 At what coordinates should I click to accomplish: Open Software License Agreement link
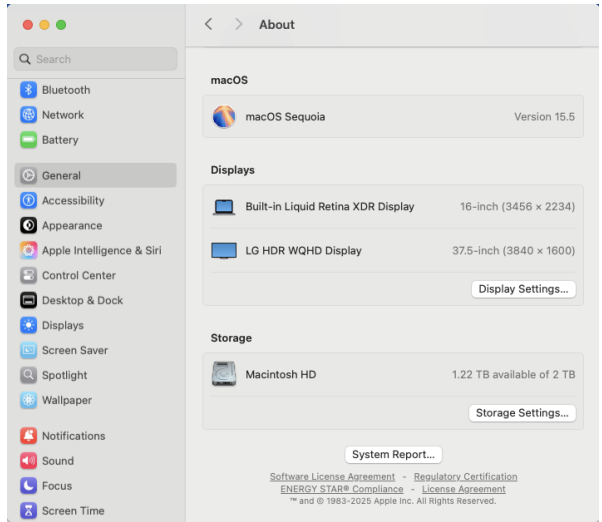(x=332, y=477)
